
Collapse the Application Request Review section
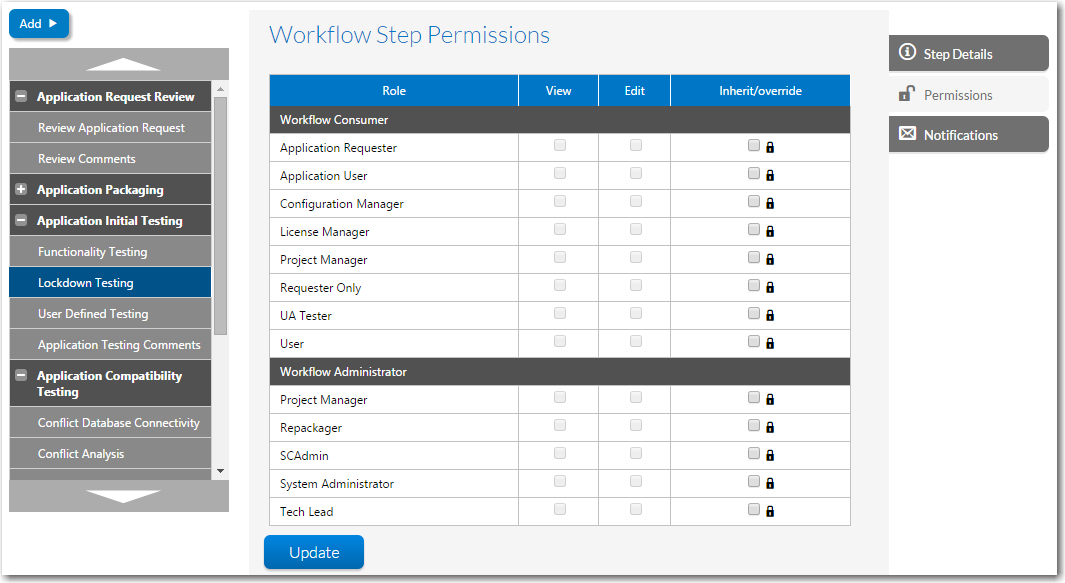[21, 97]
